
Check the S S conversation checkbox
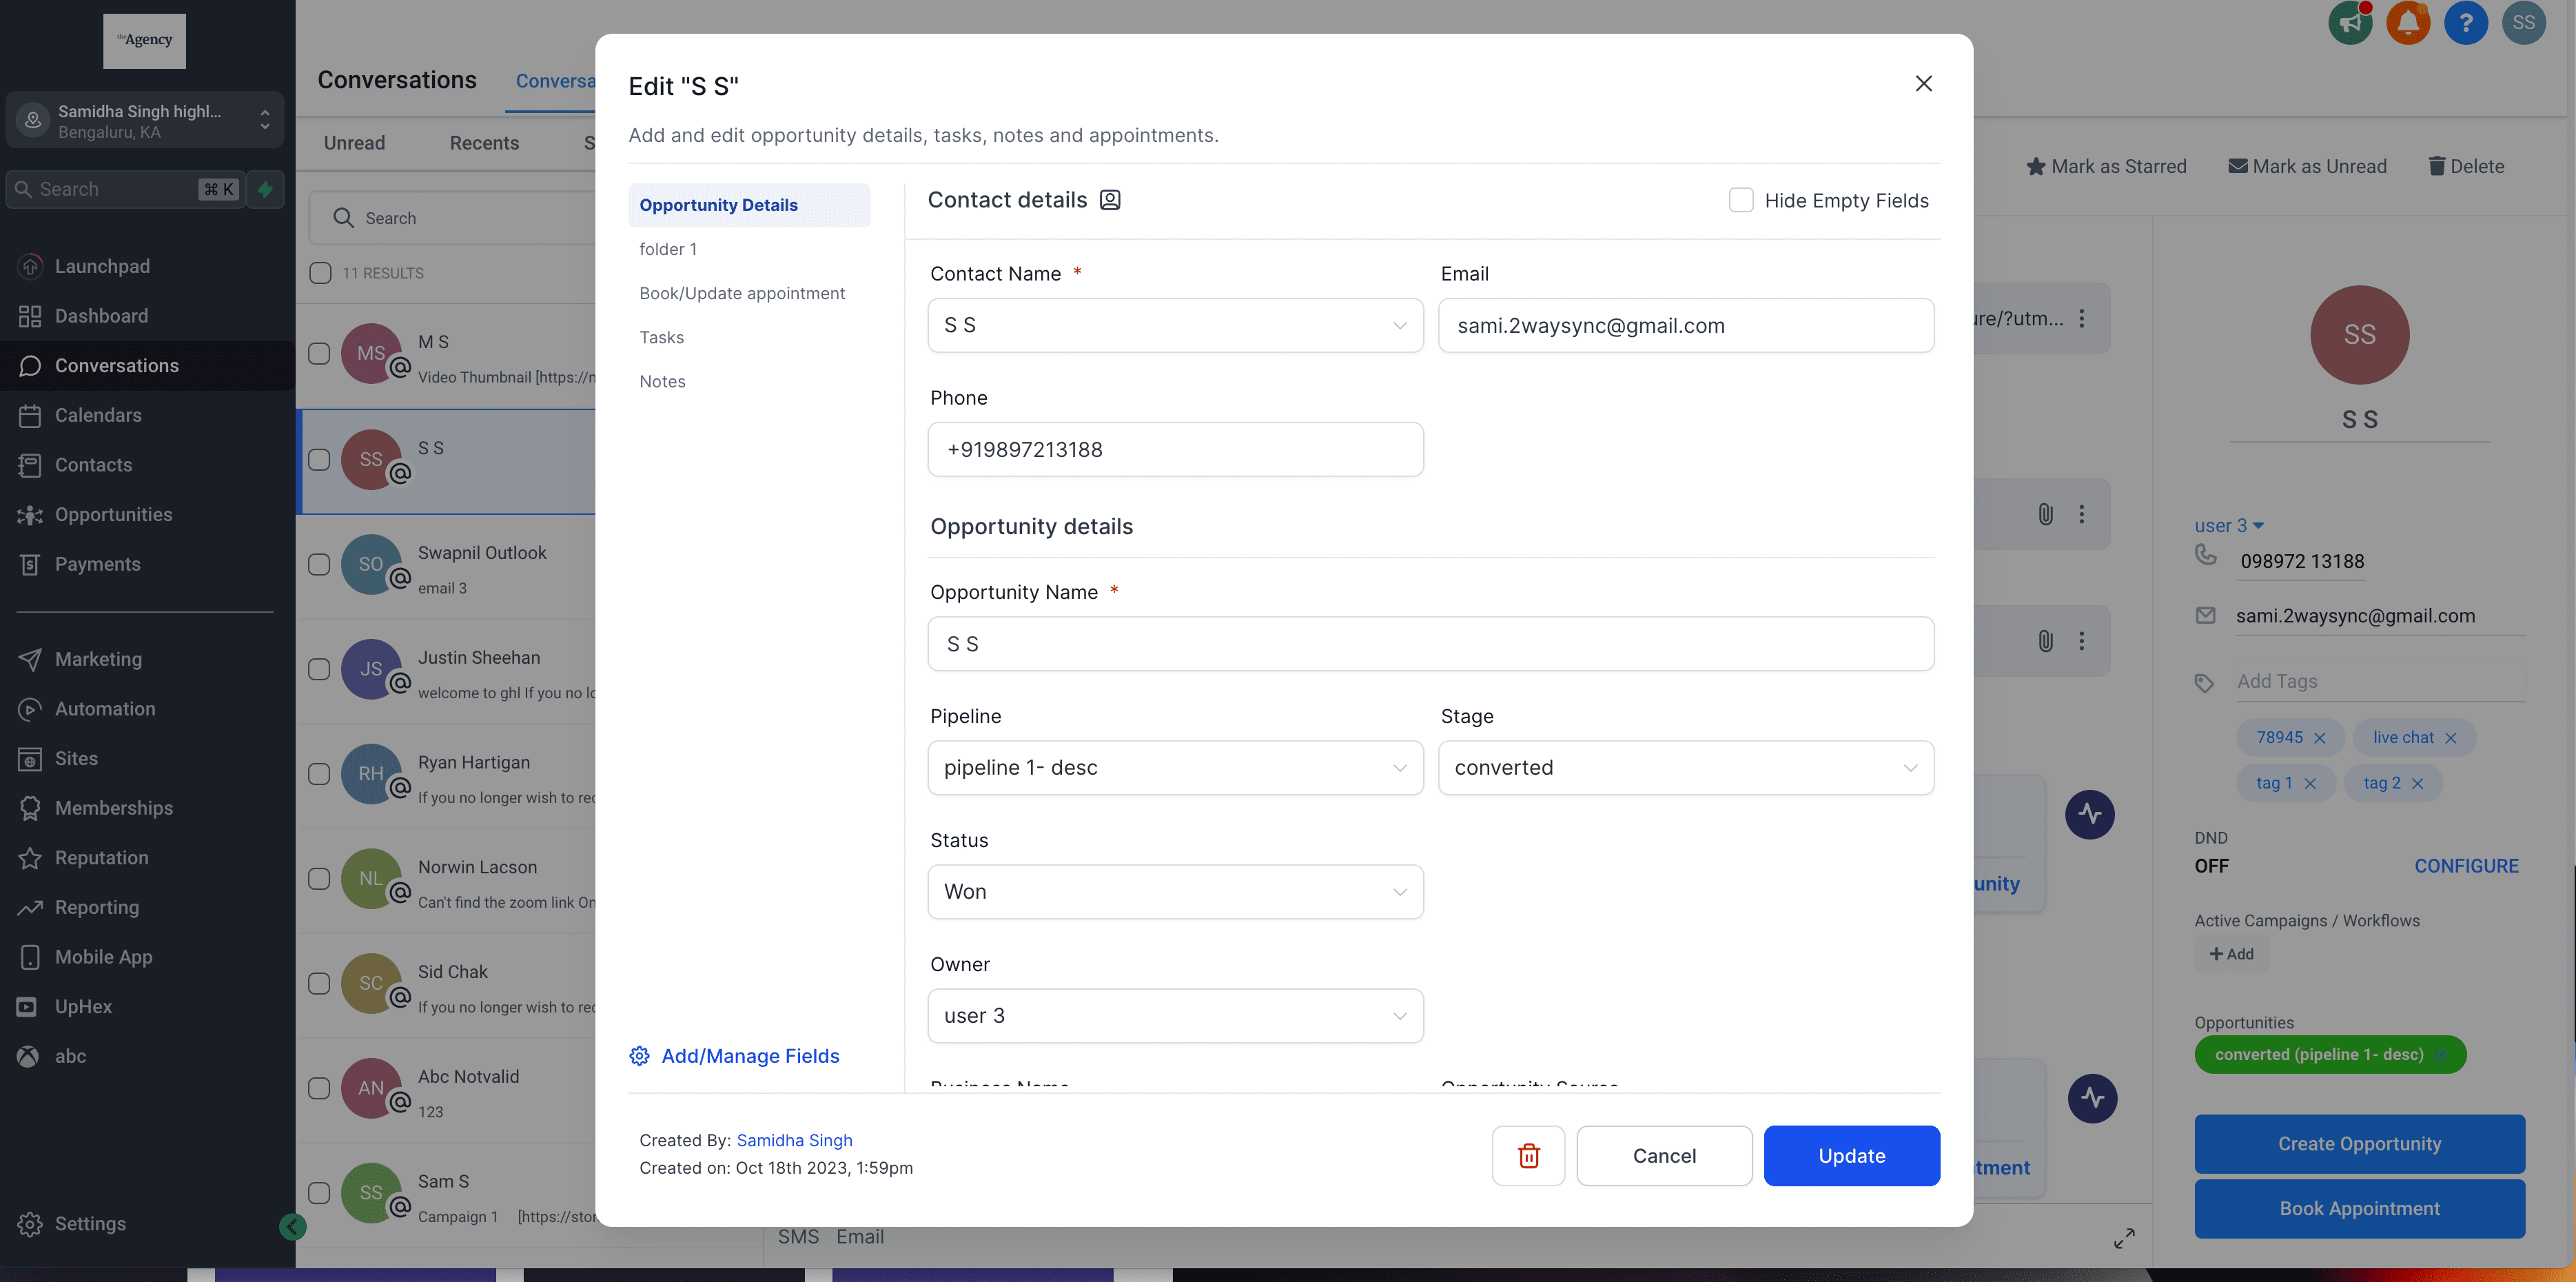pyautogui.click(x=319, y=460)
